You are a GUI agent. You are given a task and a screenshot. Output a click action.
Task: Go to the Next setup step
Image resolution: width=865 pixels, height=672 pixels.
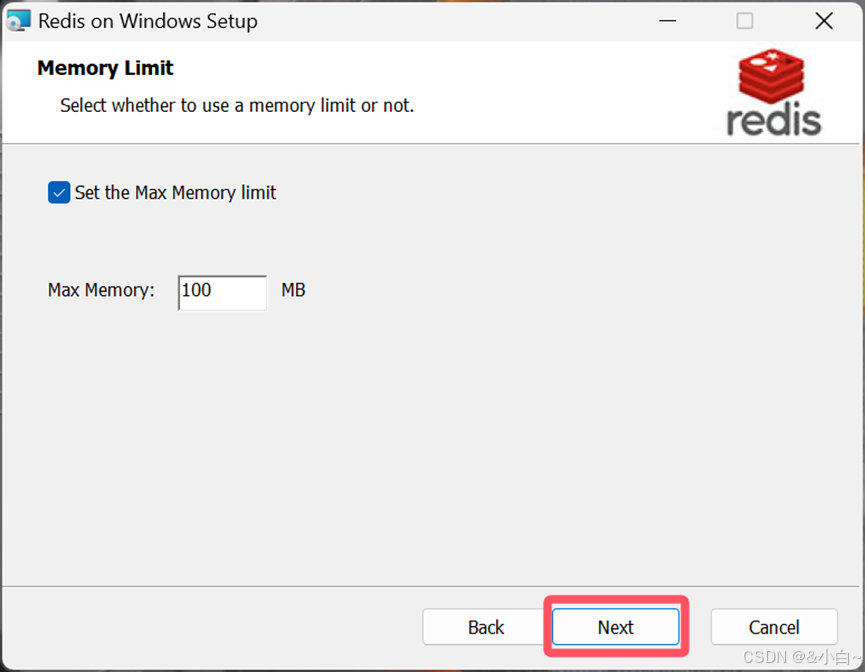616,627
